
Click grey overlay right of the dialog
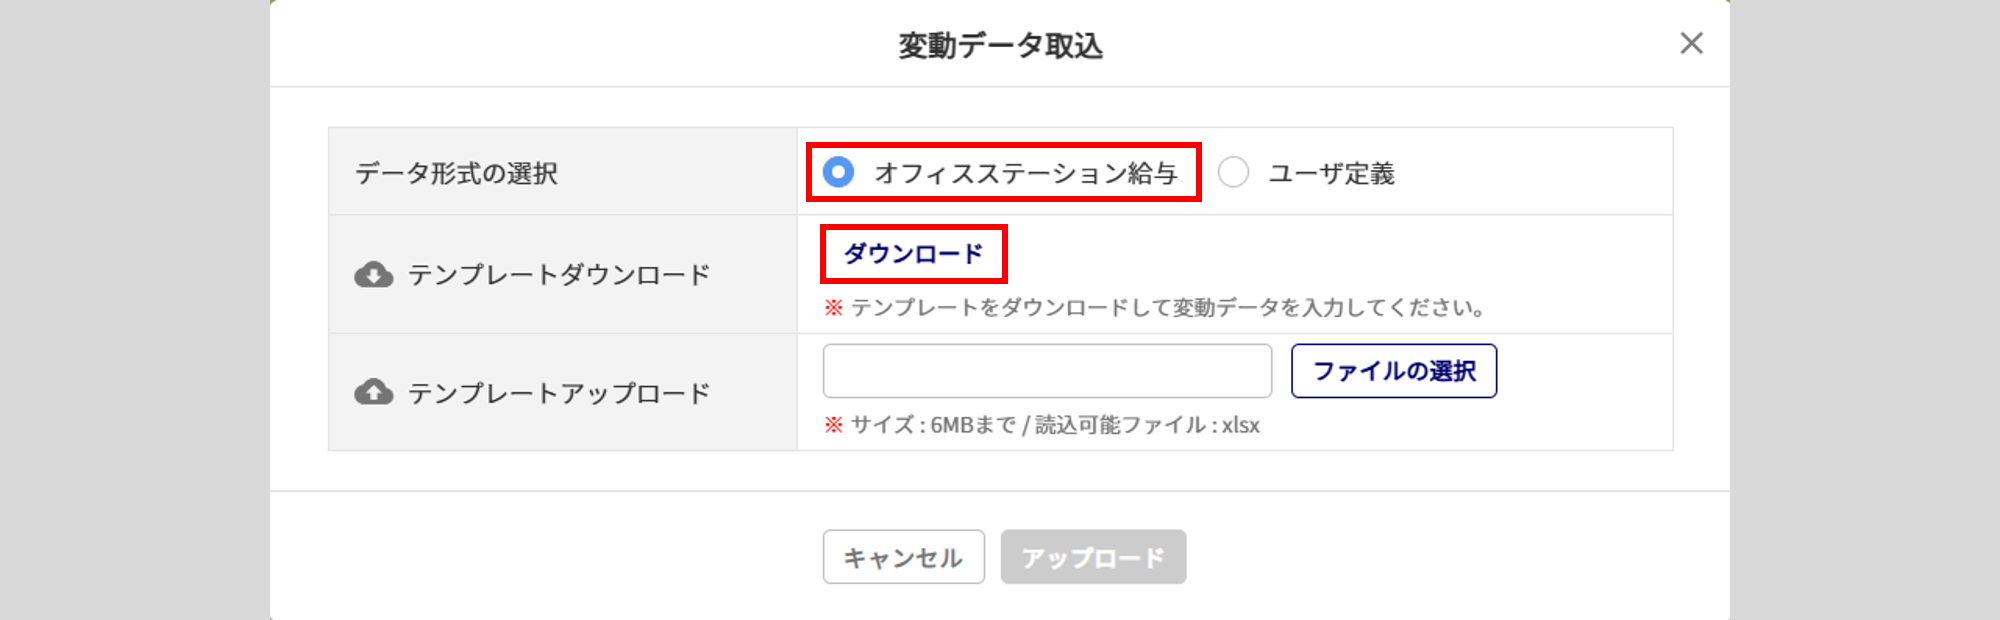[x=1865, y=310]
